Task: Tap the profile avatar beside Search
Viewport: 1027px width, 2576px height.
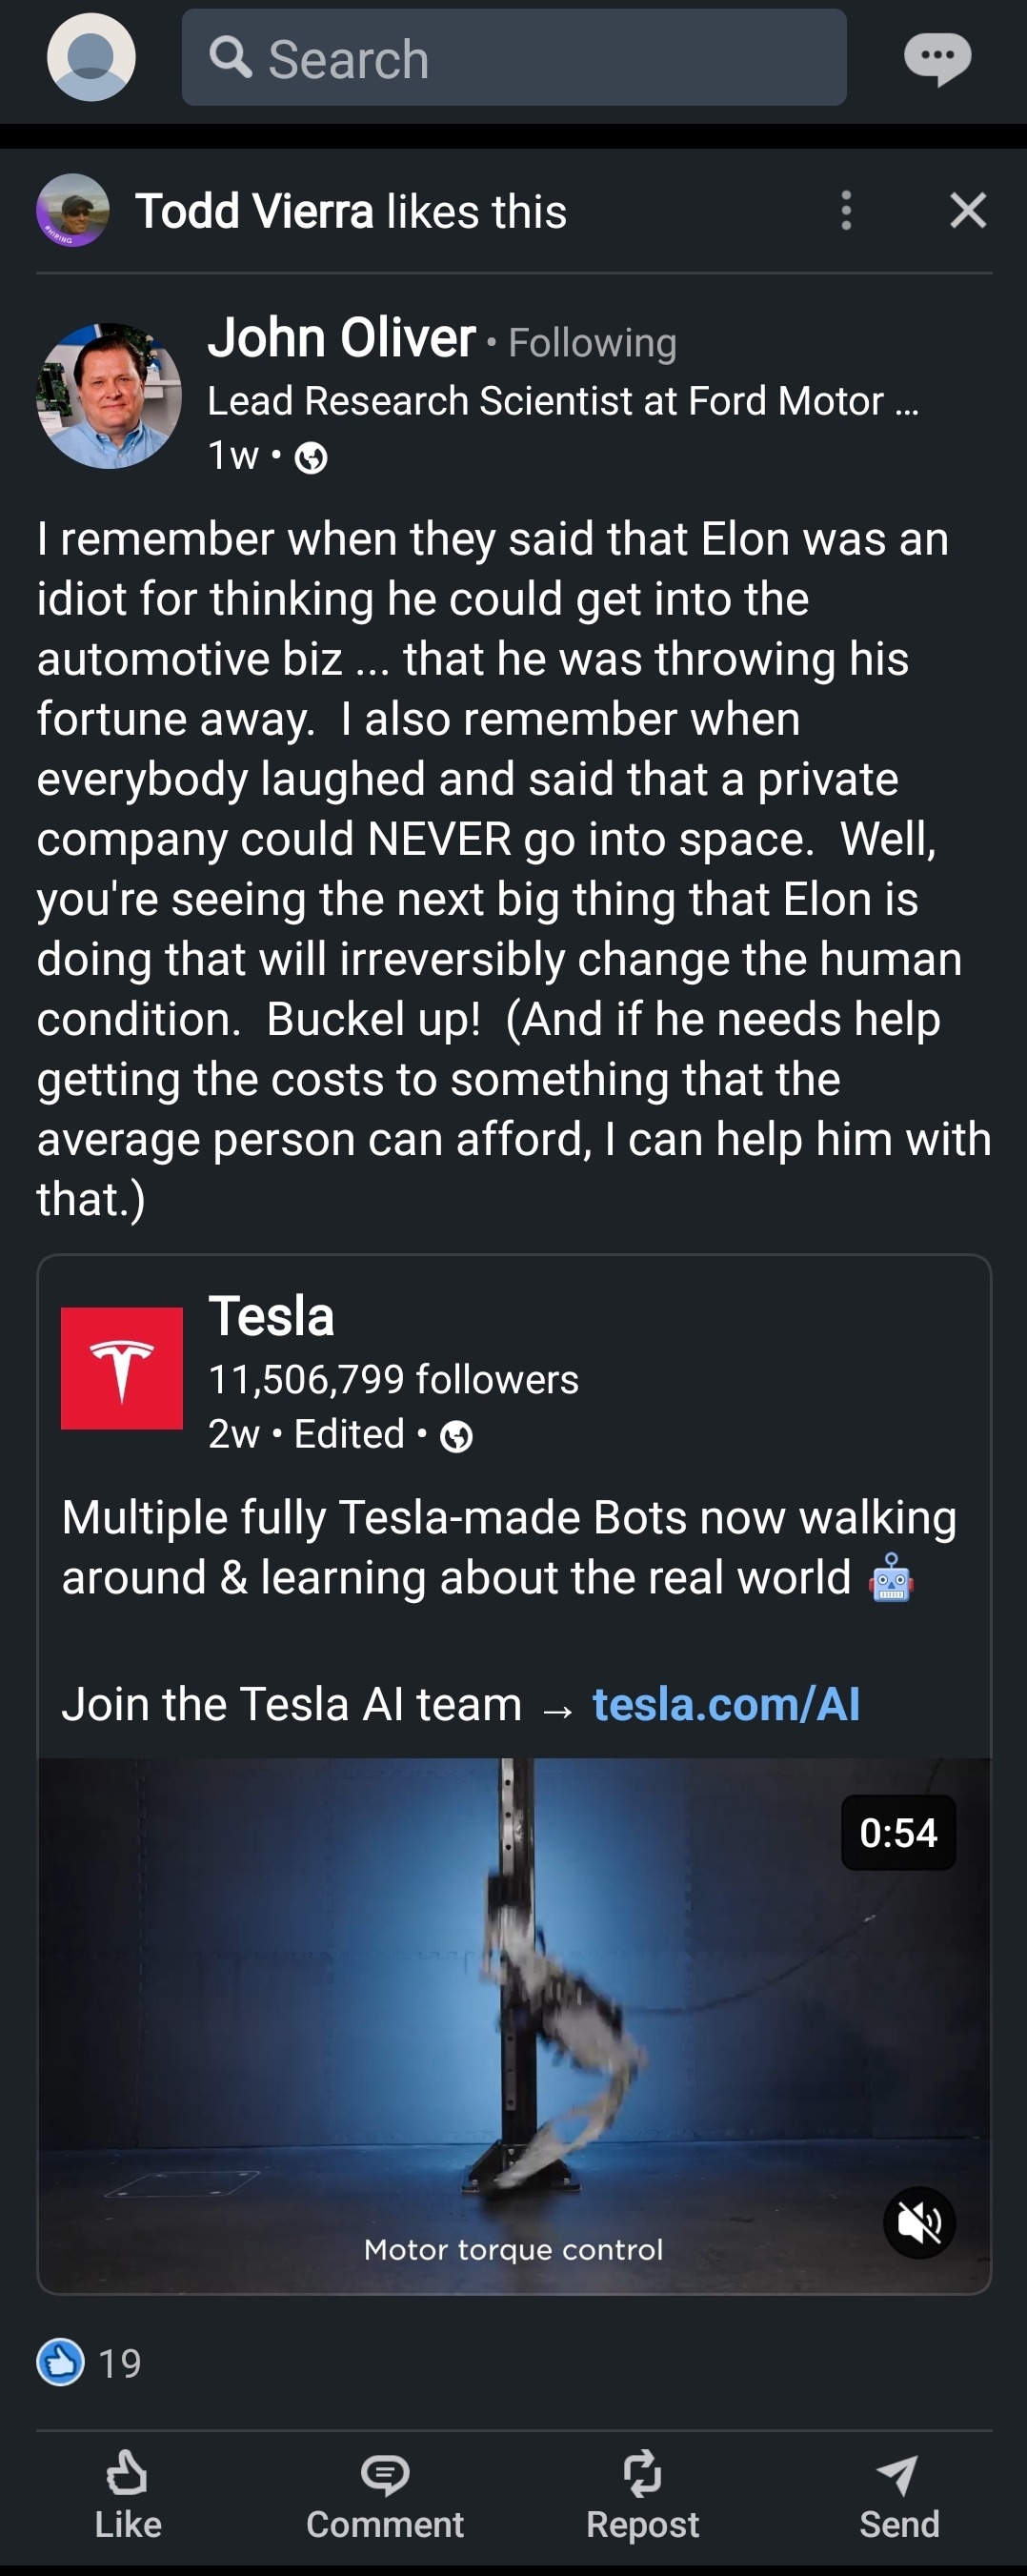Action: (91, 57)
